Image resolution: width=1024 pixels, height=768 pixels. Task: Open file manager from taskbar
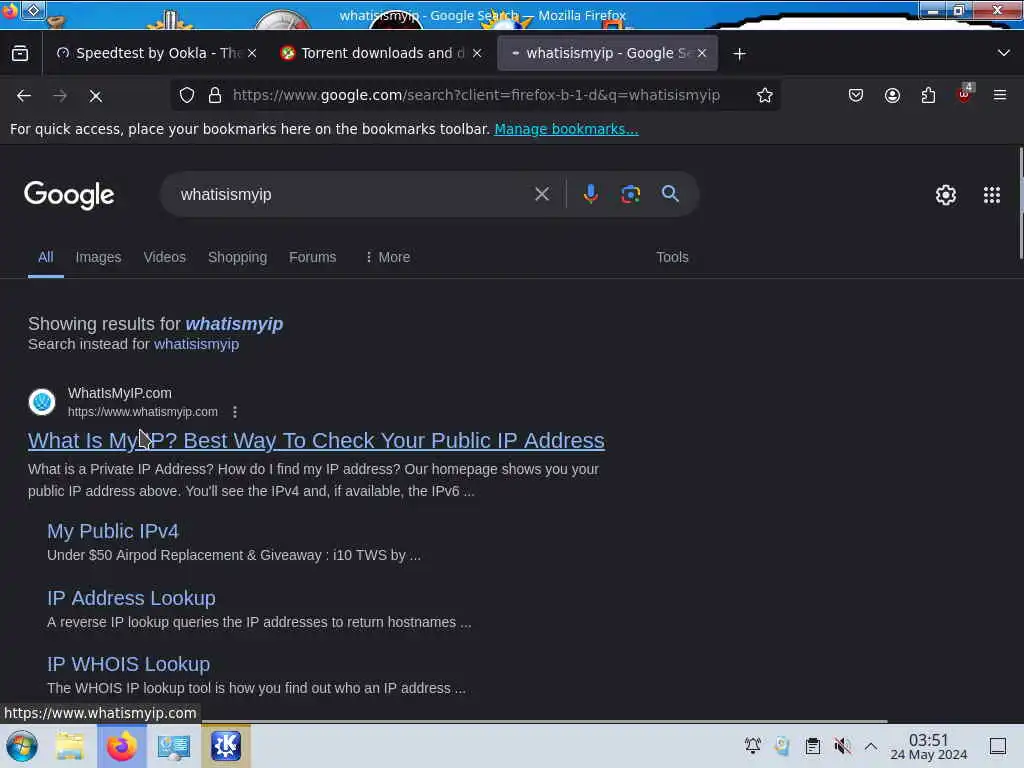(70, 746)
